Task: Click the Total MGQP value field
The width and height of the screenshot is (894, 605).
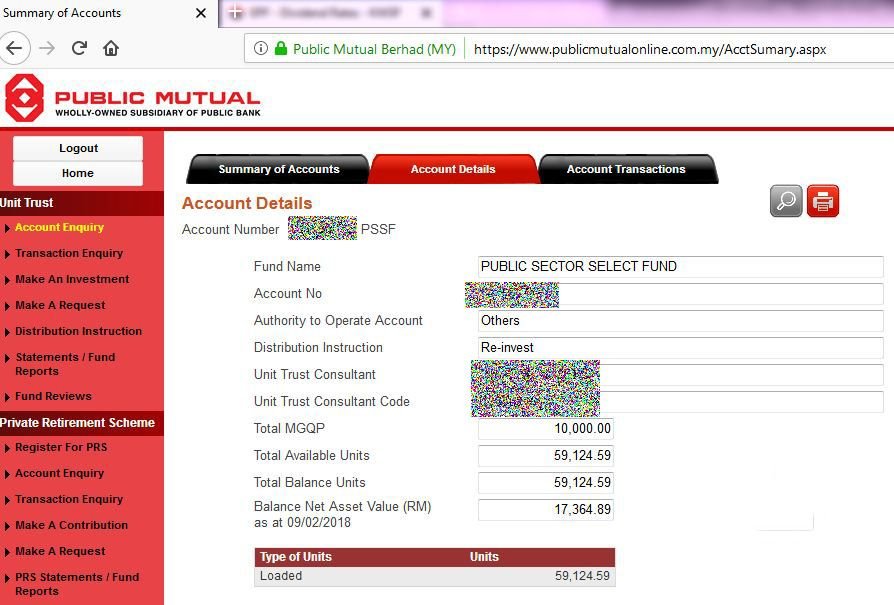Action: 546,428
